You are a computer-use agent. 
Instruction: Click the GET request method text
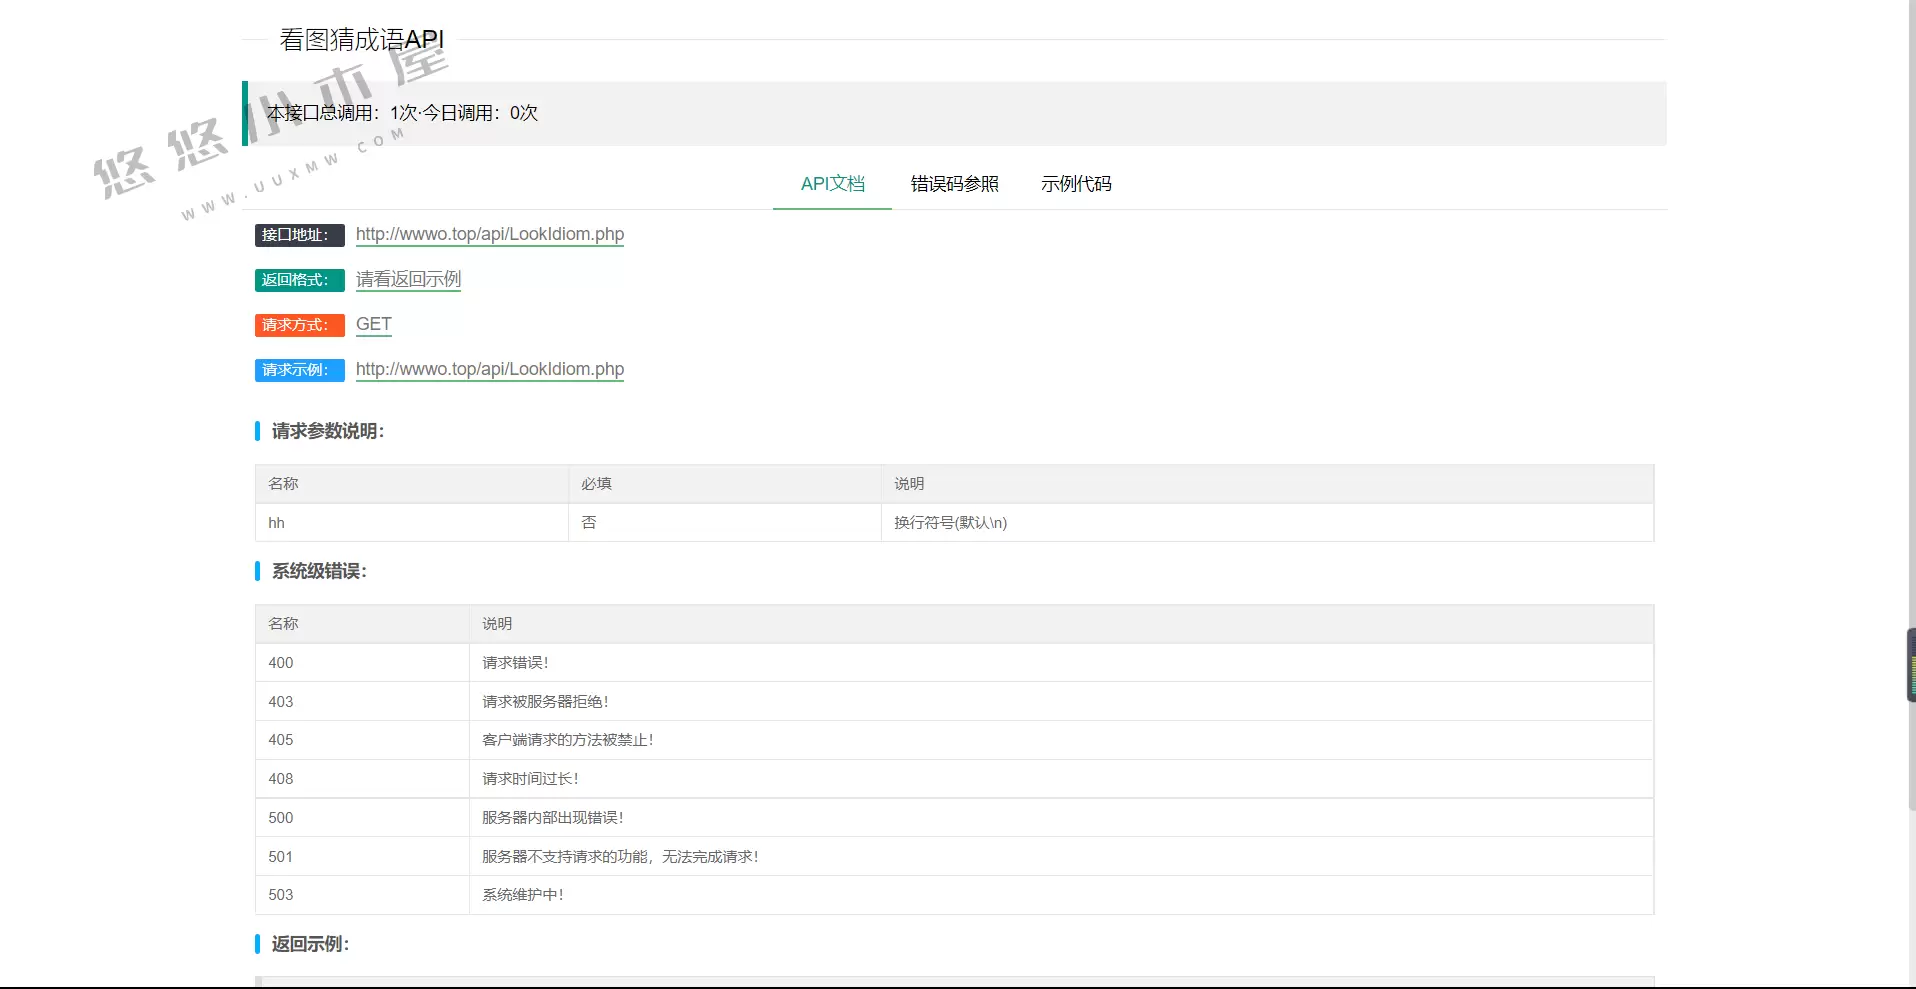point(374,324)
